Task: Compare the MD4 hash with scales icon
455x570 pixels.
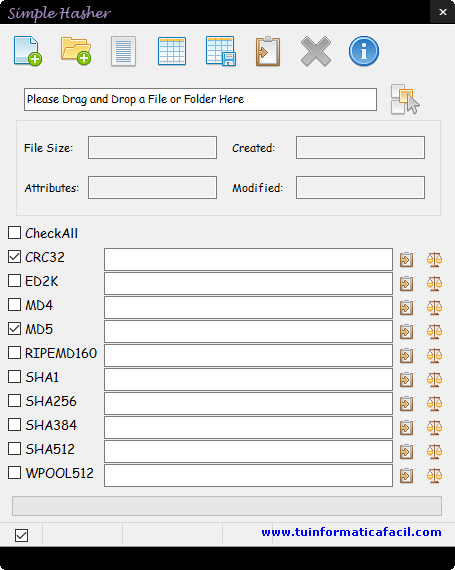Action: tap(434, 308)
